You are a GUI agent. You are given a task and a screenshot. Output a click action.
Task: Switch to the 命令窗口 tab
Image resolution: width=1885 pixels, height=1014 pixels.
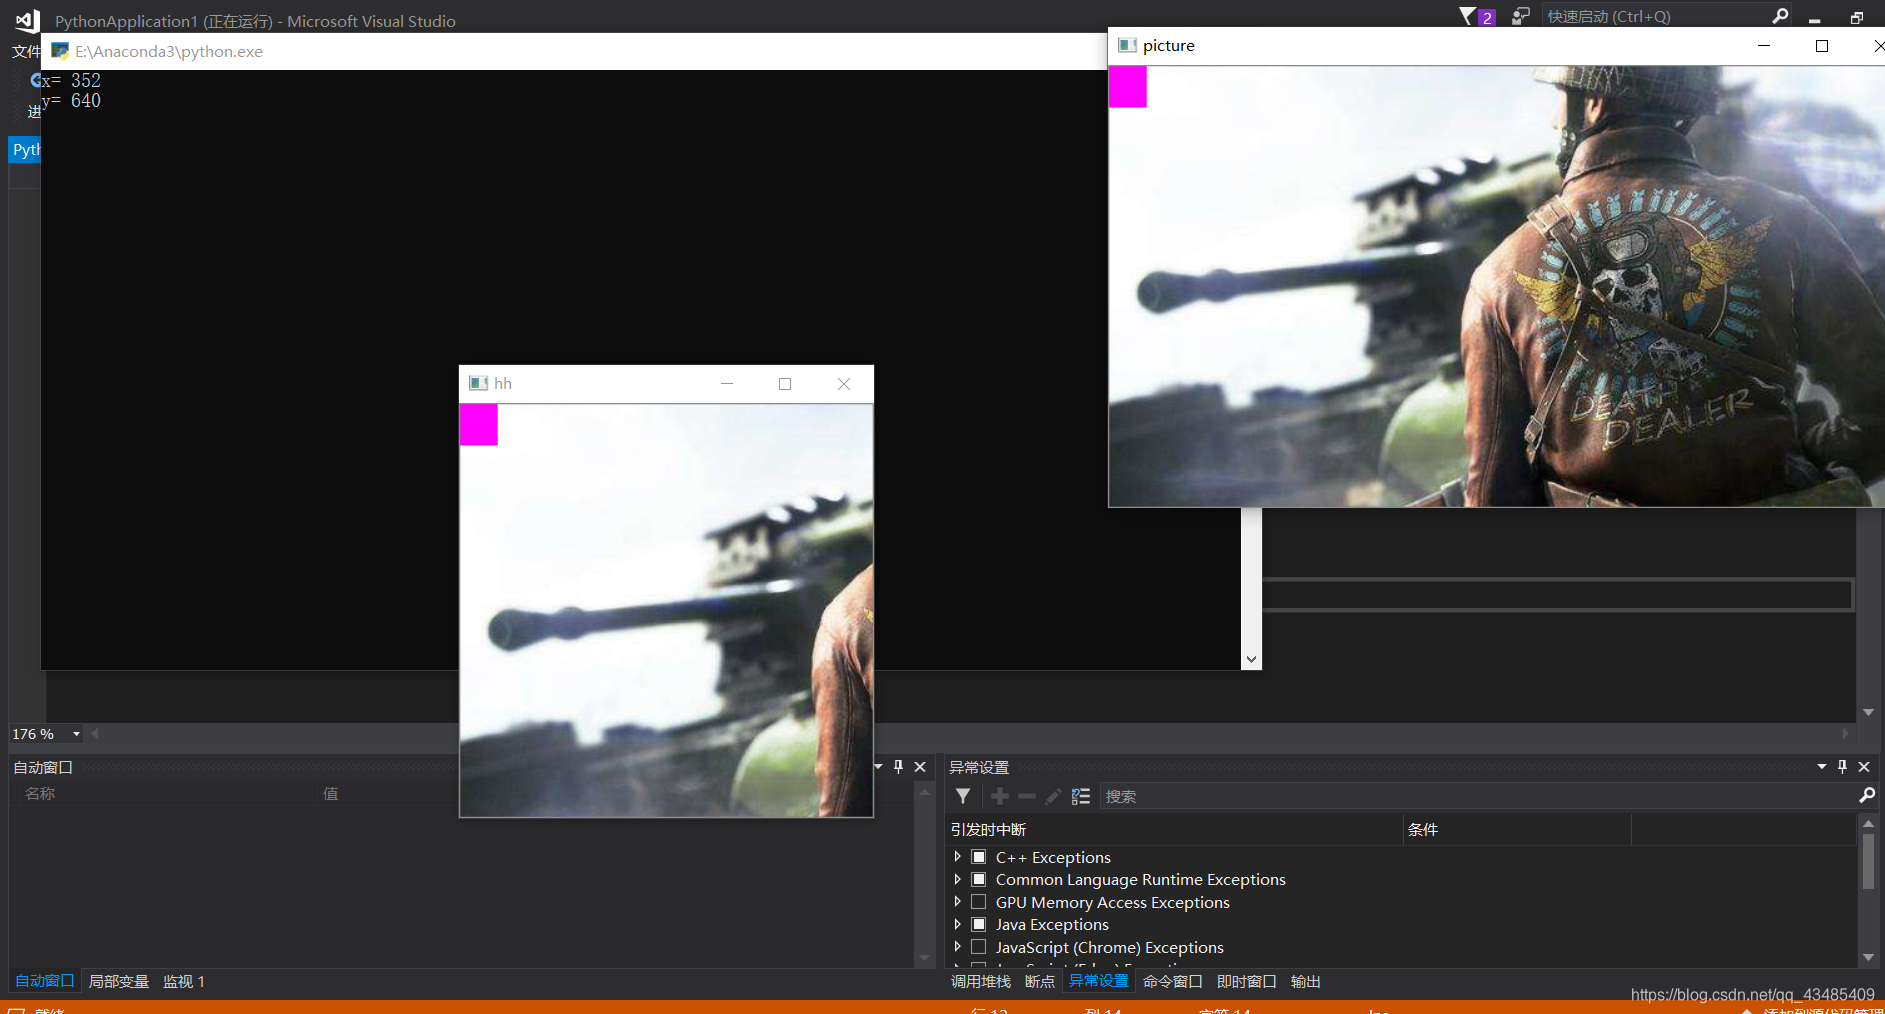coord(1173,981)
